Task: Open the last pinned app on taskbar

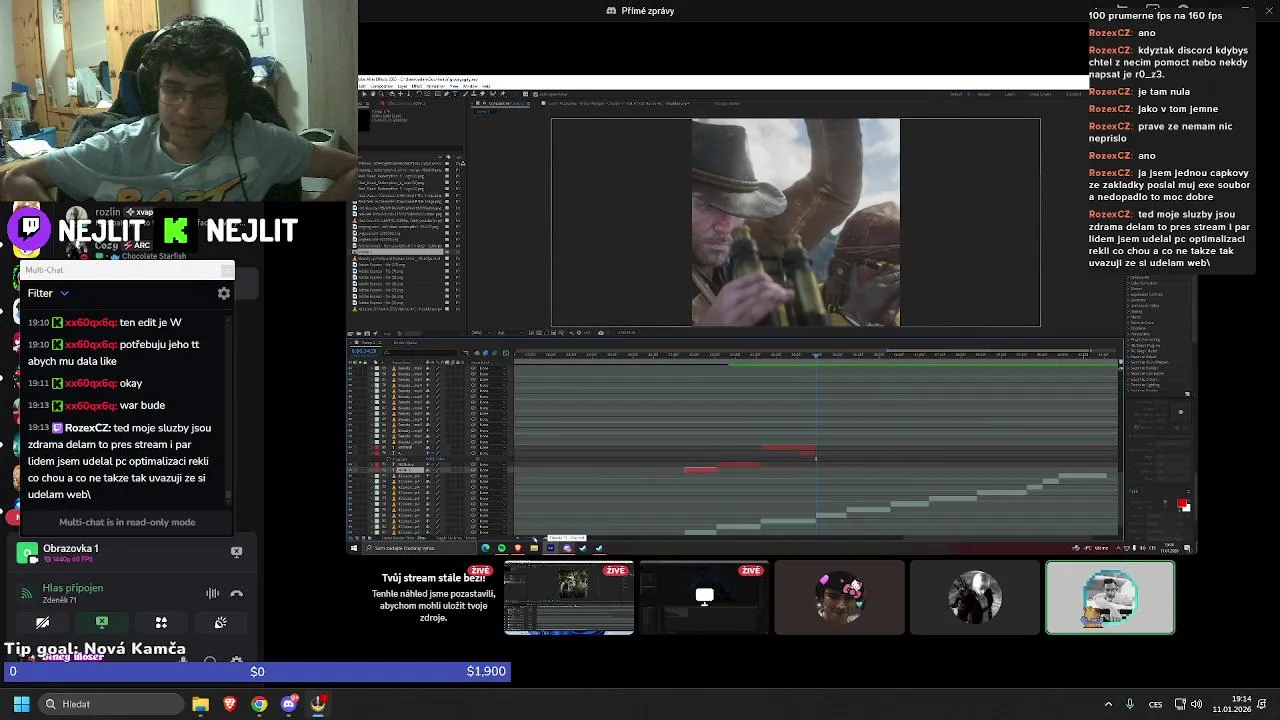Action: click(x=318, y=704)
